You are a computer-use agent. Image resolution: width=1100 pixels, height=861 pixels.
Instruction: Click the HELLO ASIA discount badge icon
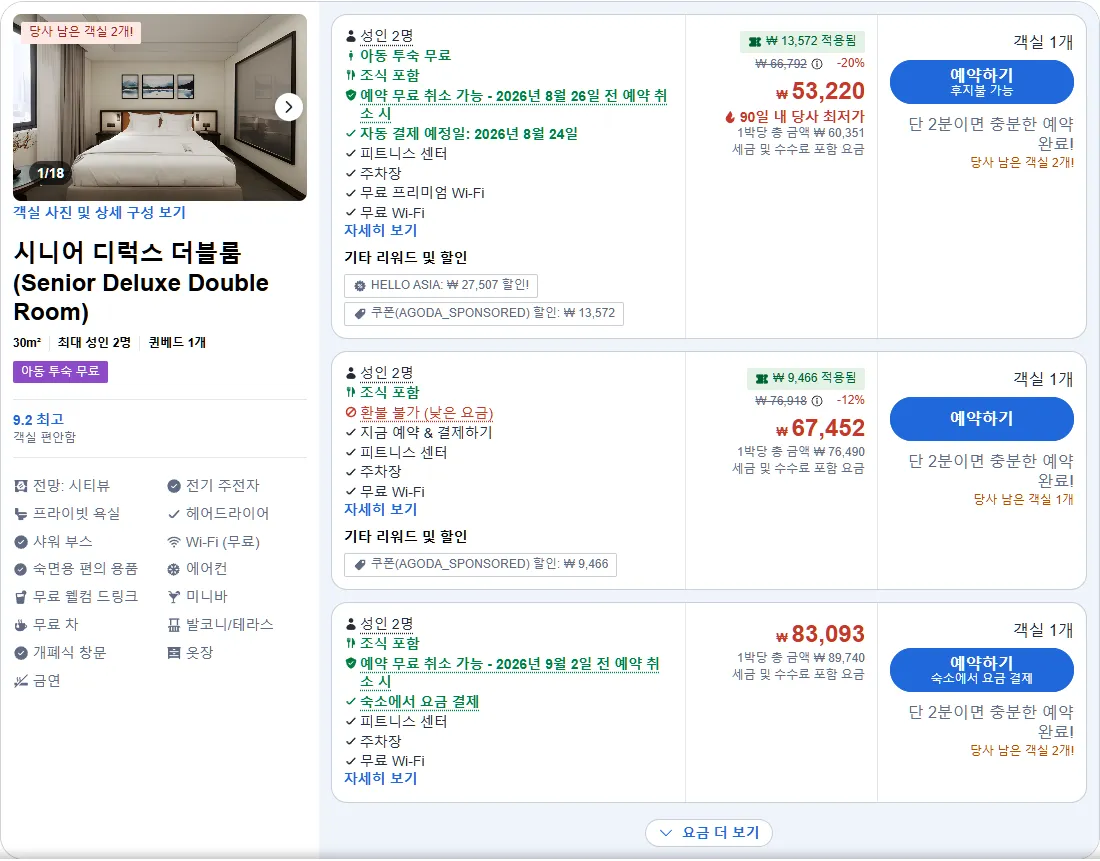tap(360, 286)
